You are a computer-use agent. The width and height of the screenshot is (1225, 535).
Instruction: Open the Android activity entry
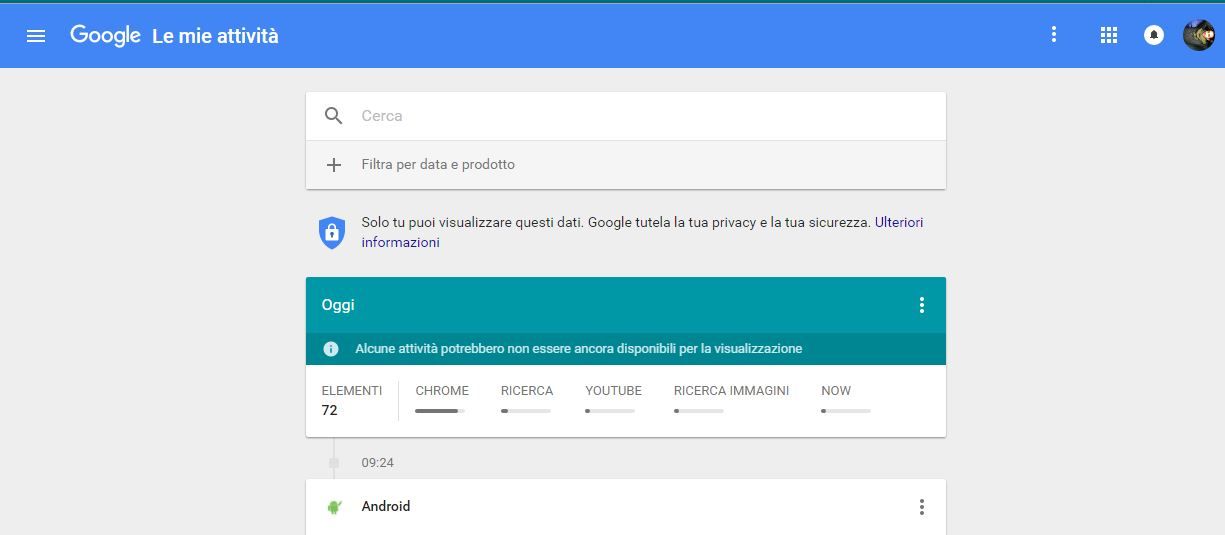pos(626,507)
